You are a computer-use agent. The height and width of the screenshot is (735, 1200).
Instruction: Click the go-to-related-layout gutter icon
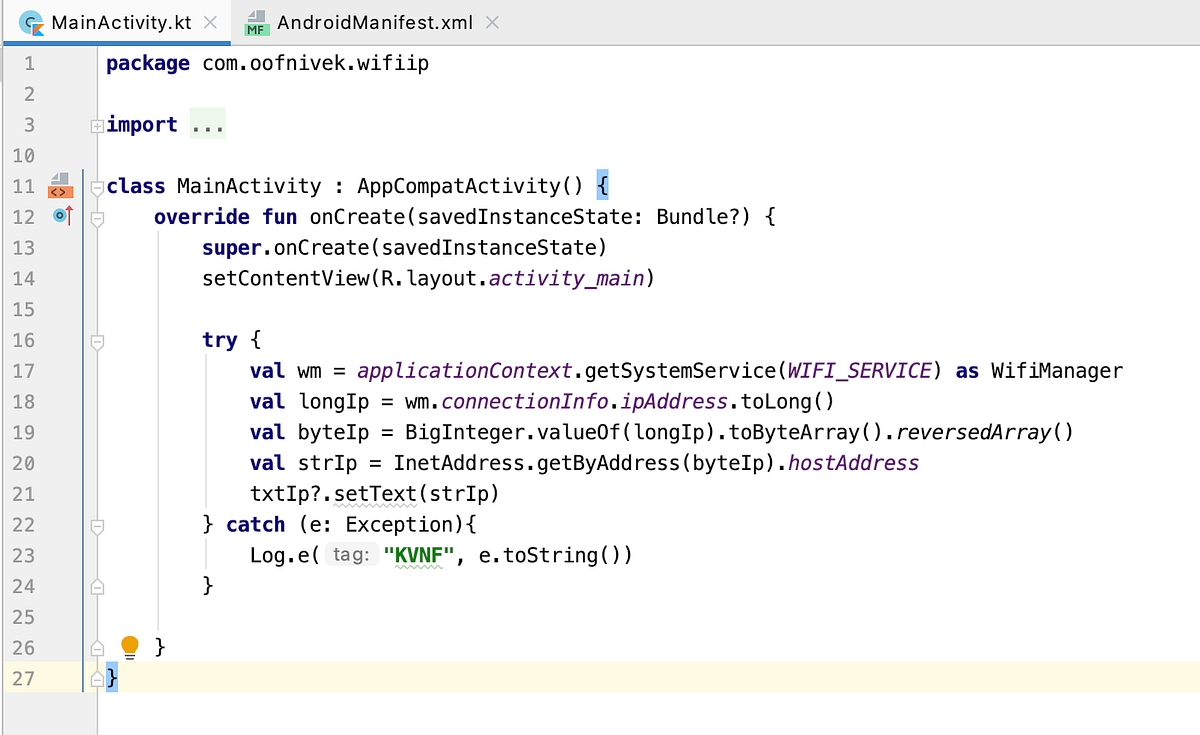pos(60,187)
